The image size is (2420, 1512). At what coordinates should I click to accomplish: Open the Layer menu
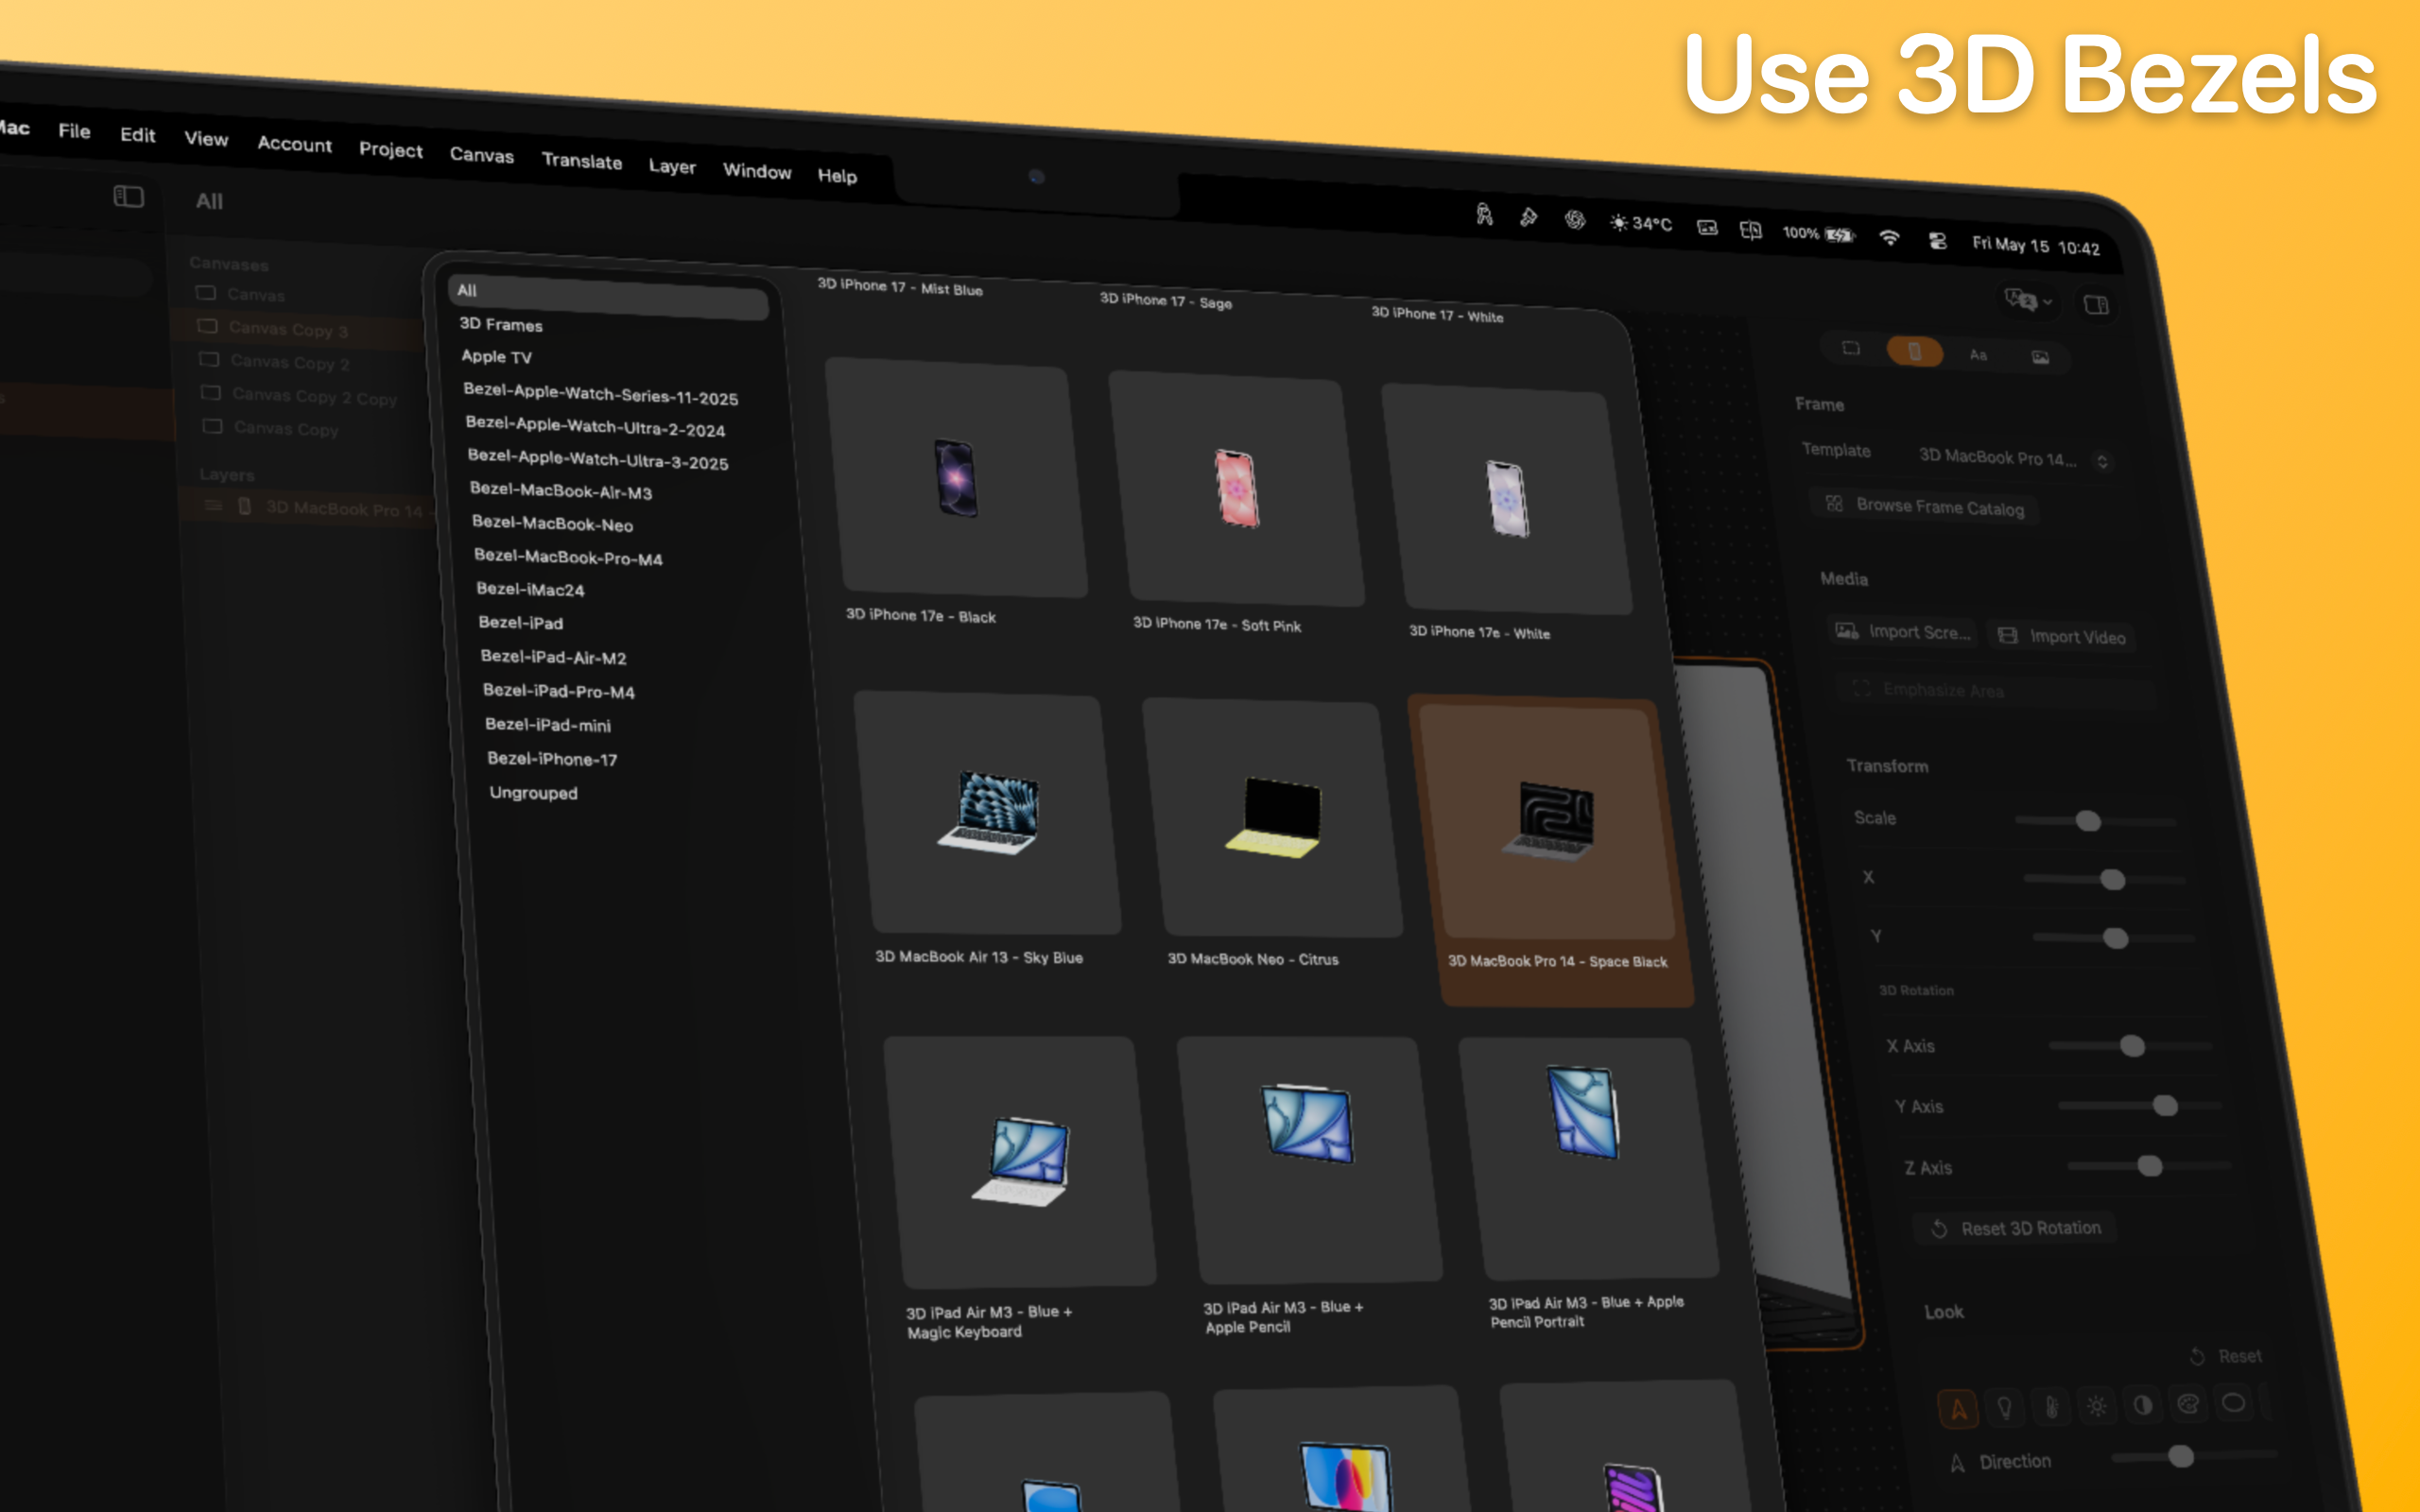pyautogui.click(x=671, y=166)
